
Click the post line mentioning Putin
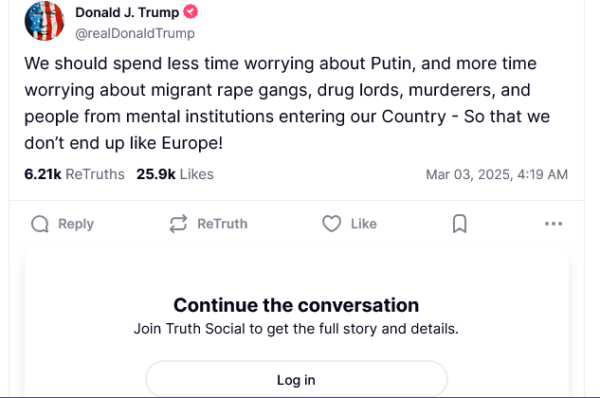coord(280,64)
